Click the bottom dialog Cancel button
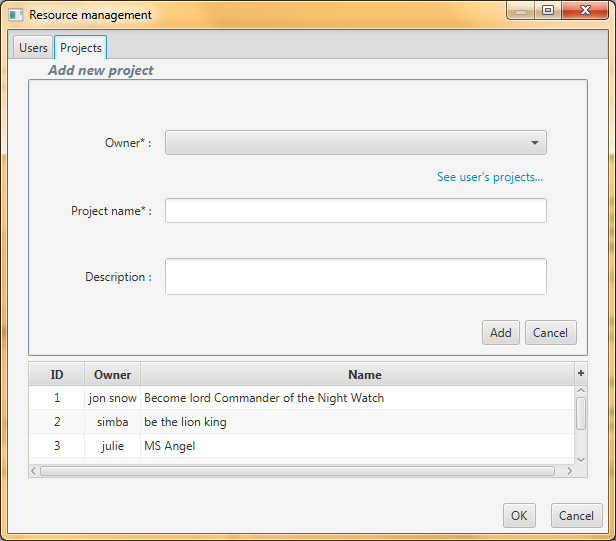The height and width of the screenshot is (541, 616). 576,515
